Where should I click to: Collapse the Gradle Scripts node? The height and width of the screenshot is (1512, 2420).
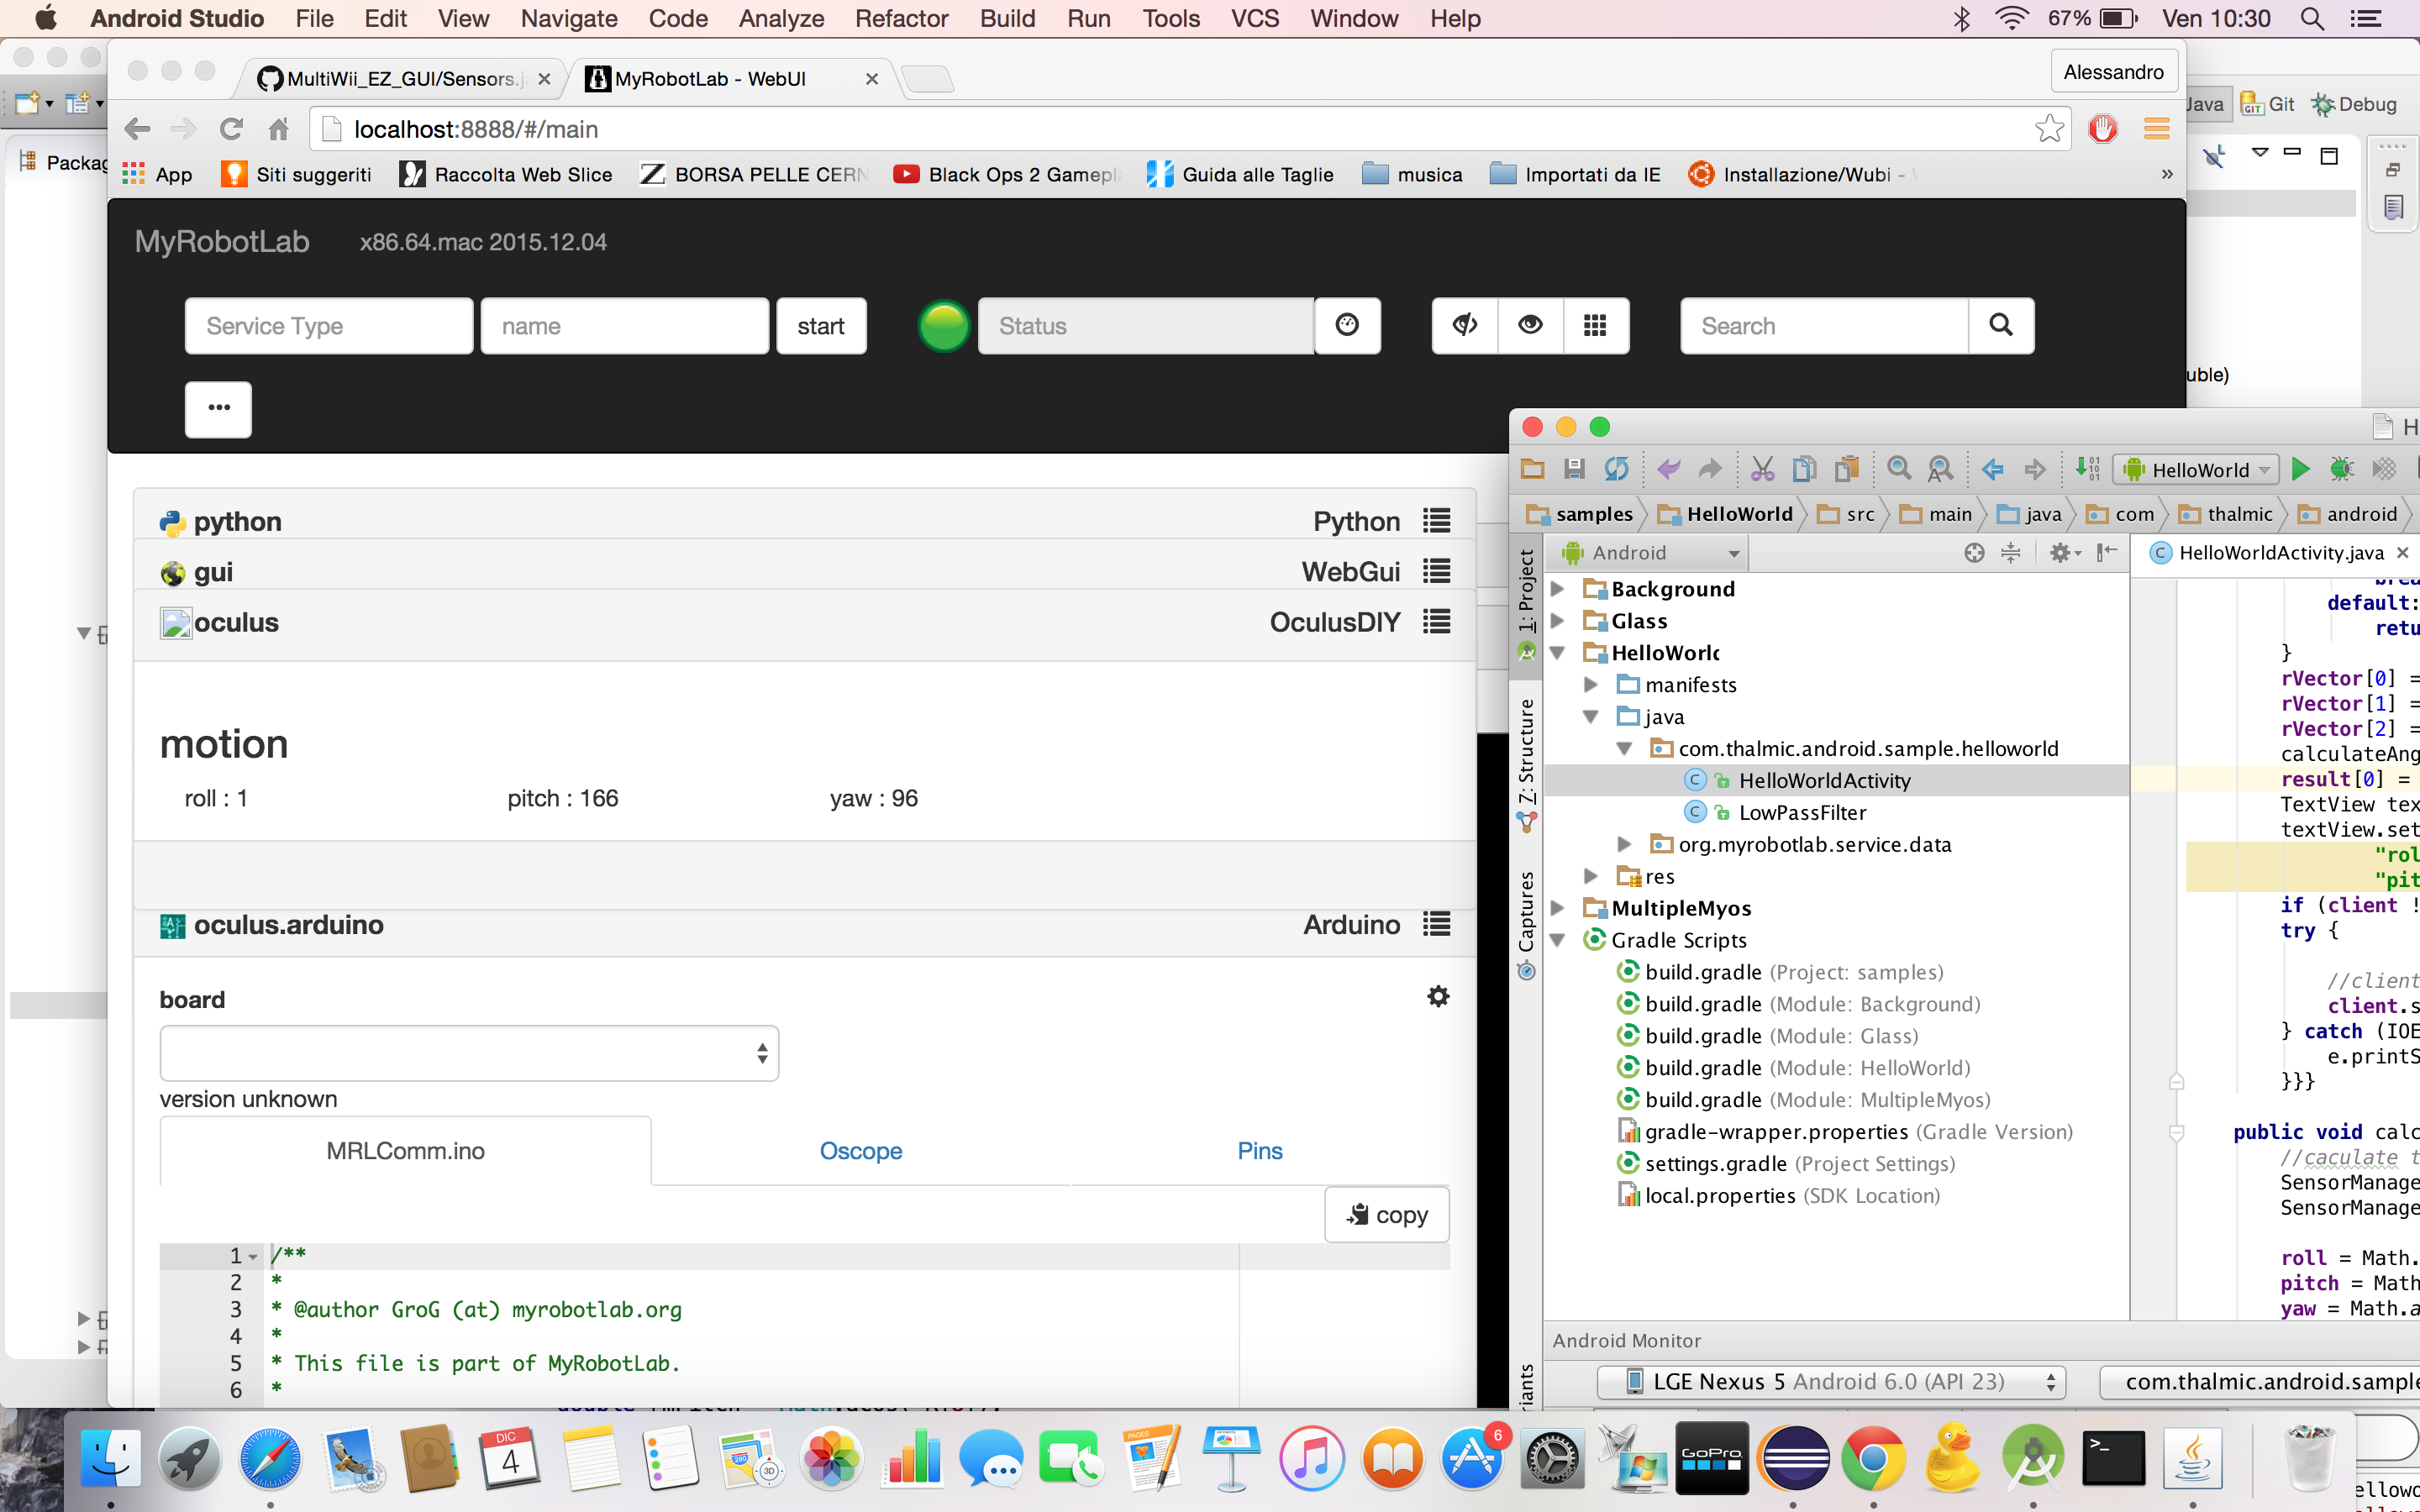pyautogui.click(x=1557, y=940)
